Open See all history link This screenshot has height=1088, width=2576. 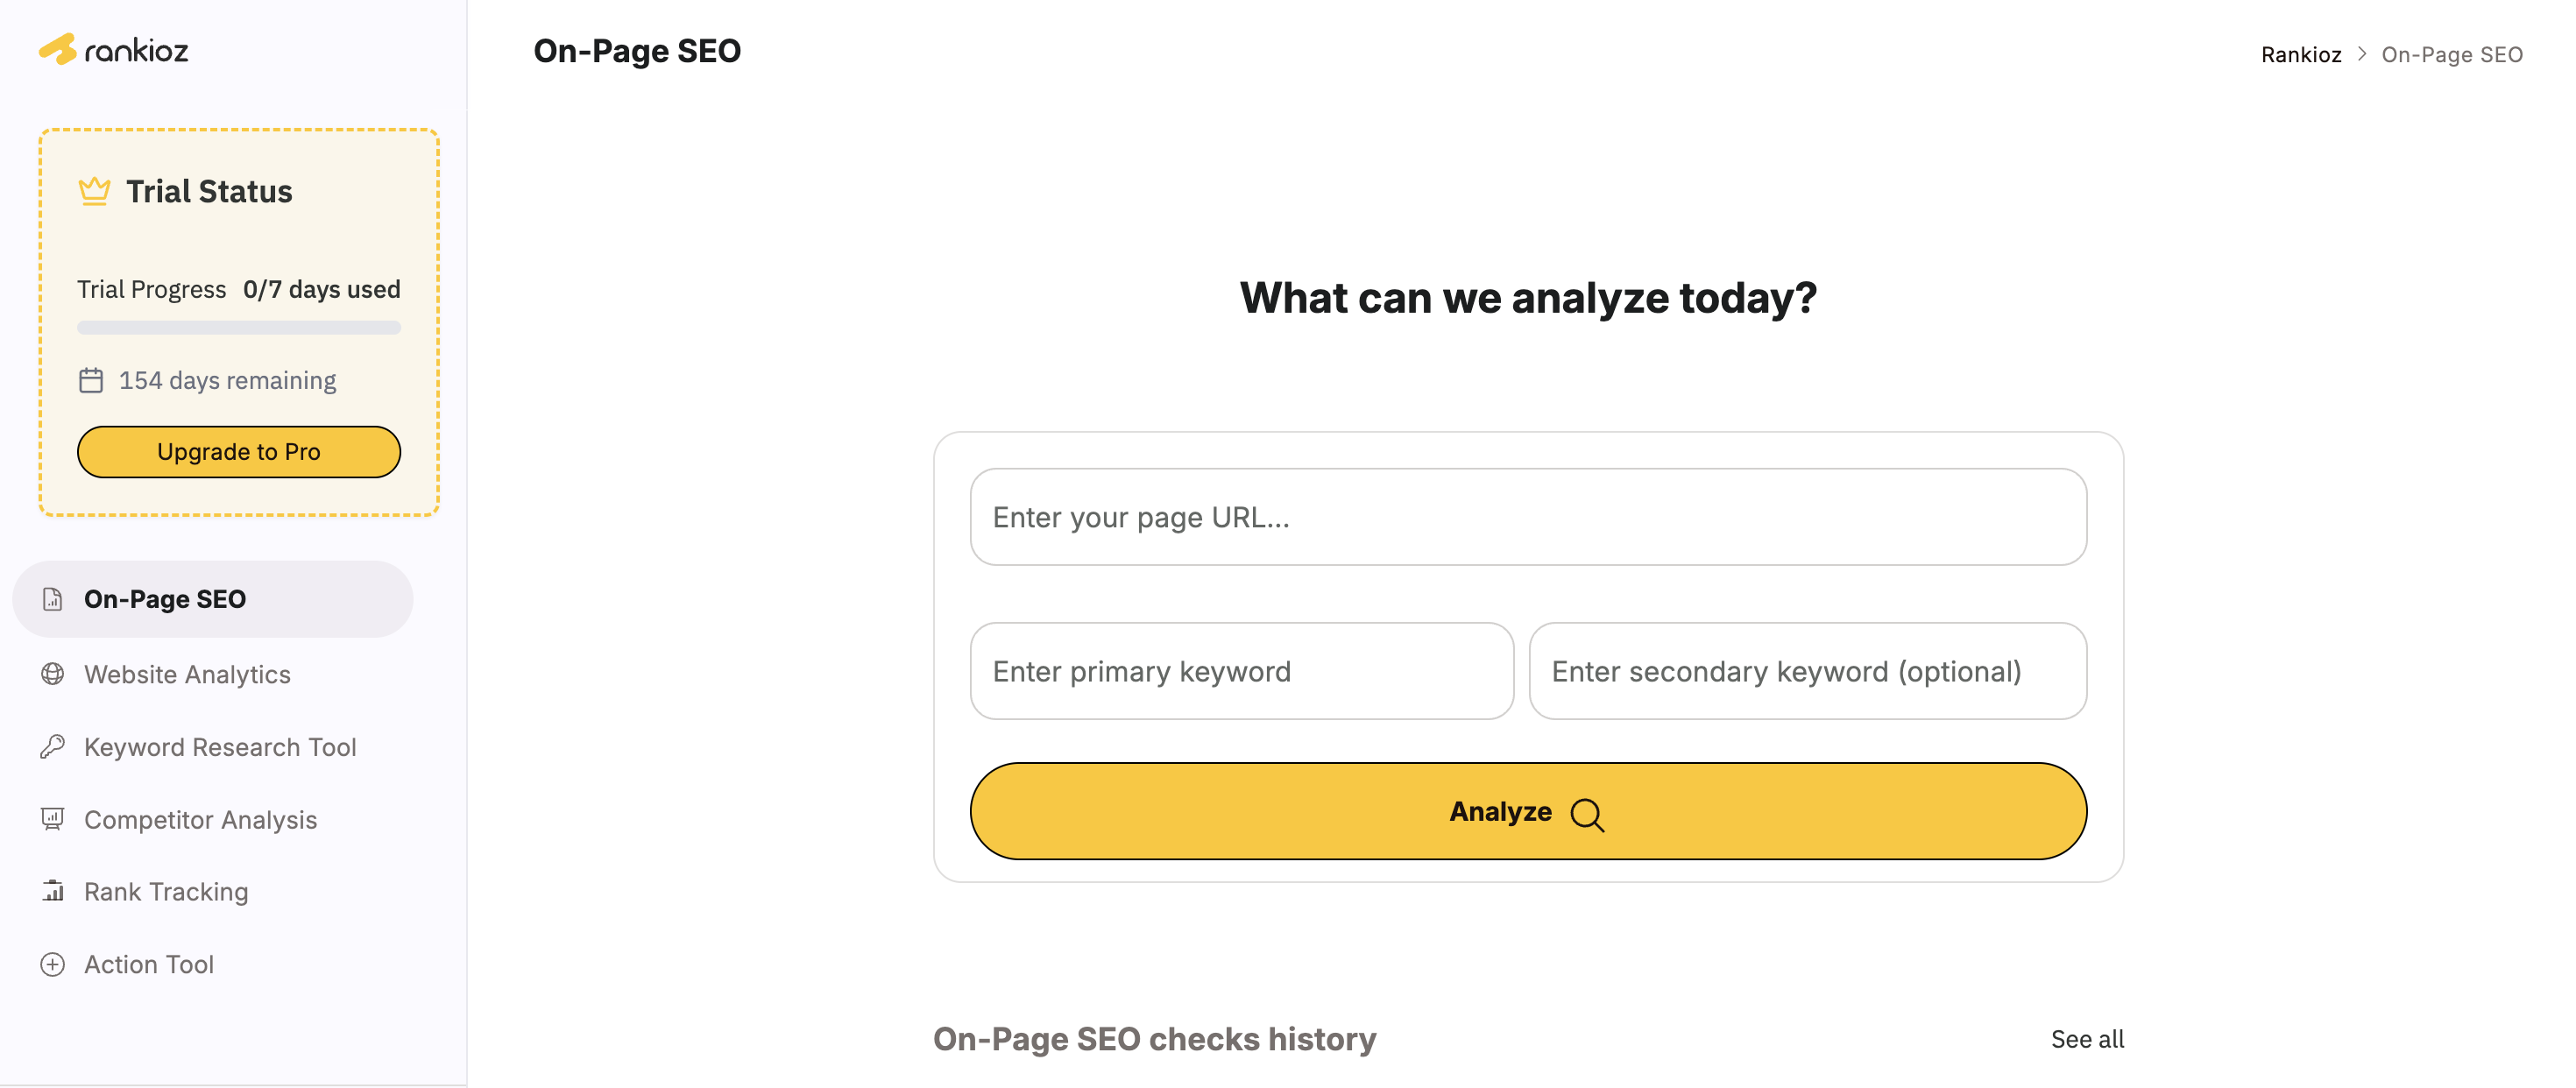point(2087,1039)
